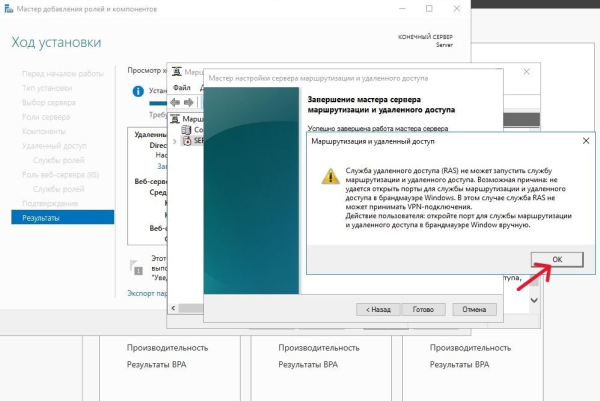Click the Ход установки heading
600x401 pixels.
56,42
